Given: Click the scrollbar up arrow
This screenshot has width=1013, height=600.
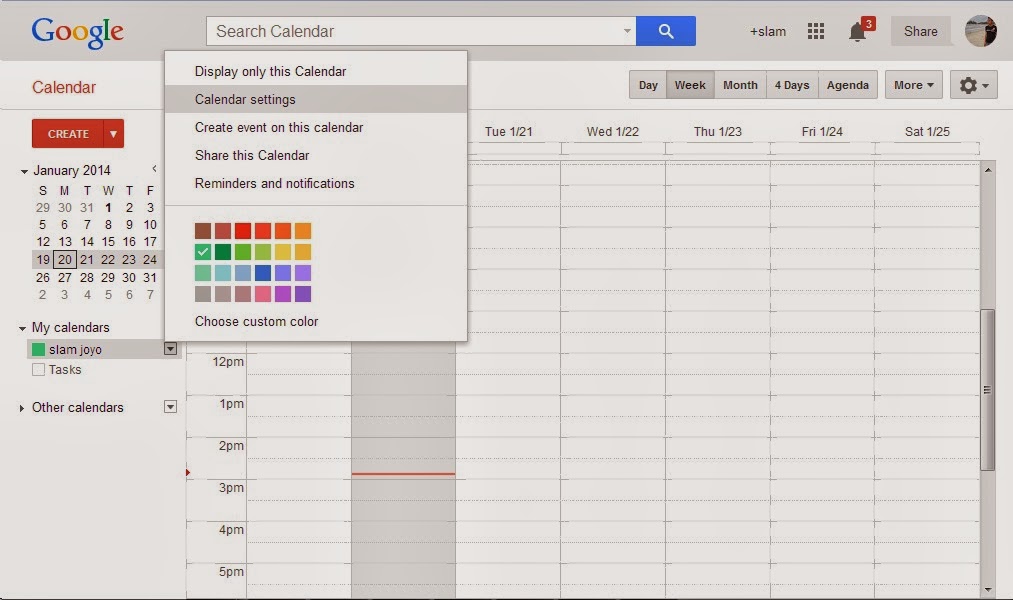Looking at the screenshot, I should coord(988,170).
